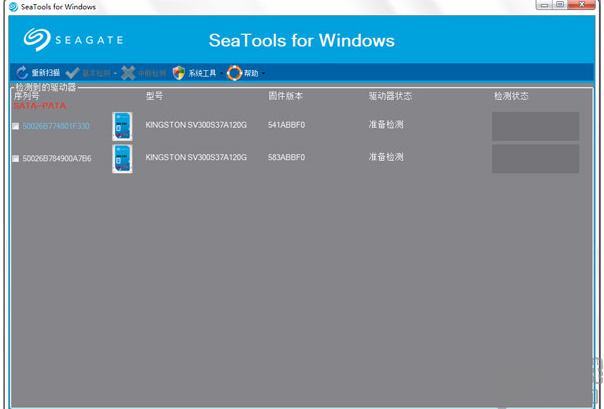Select serial number 50026B774801F330
Viewport: 604px width, 409px height.
[x=56, y=126]
